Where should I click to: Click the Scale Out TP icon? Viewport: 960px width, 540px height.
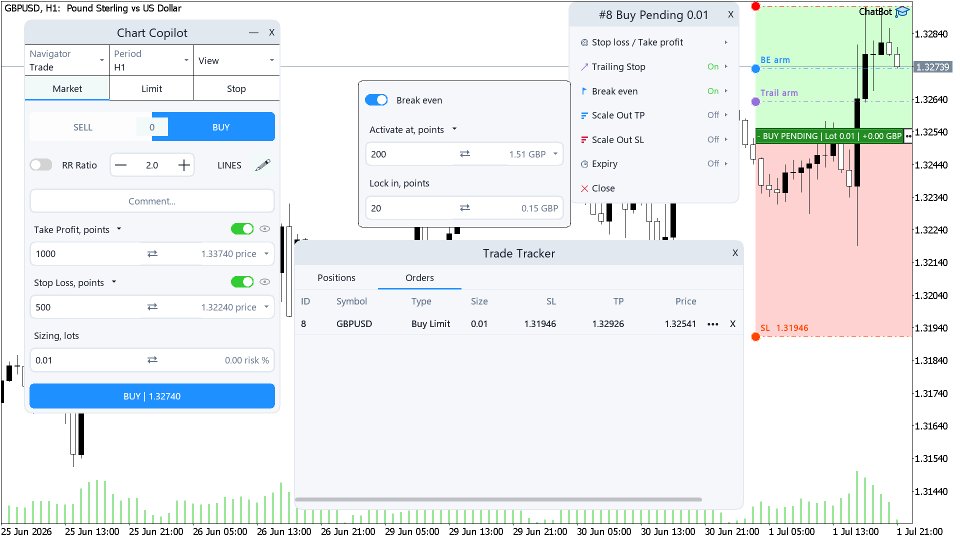point(584,115)
